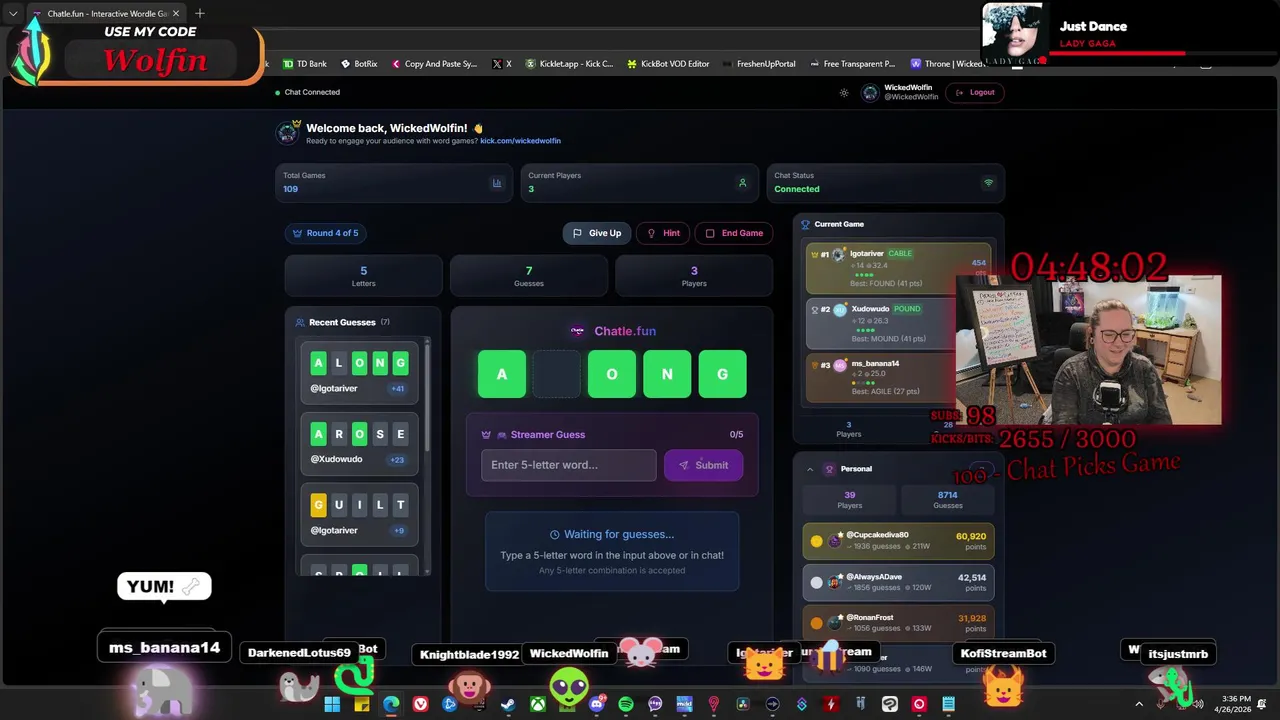Open the BotRix bookmark
This screenshot has width=1280, height=720.
(359, 64)
